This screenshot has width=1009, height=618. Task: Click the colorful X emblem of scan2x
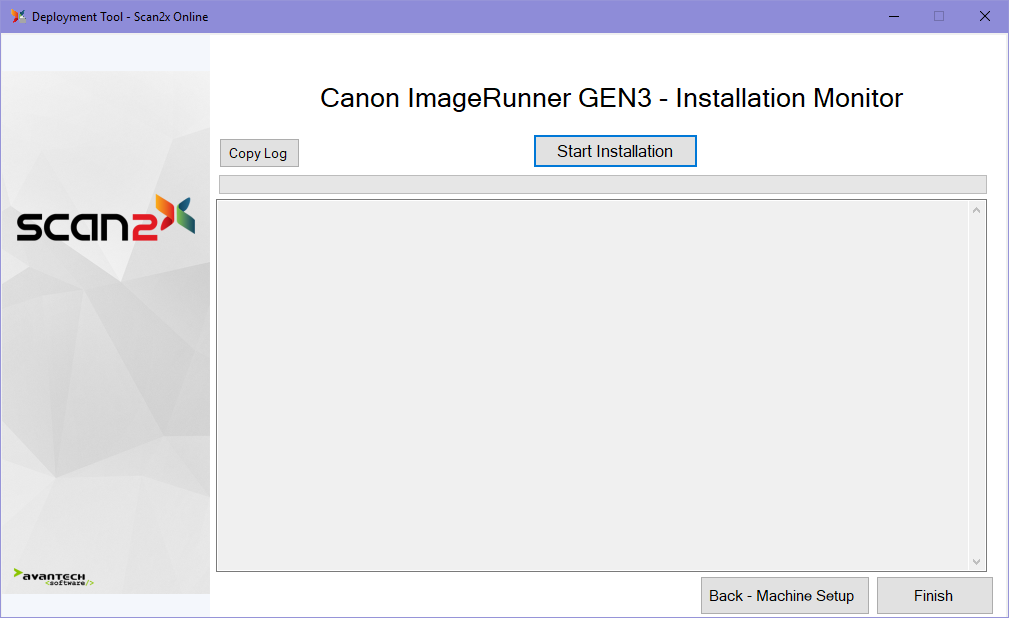(173, 215)
